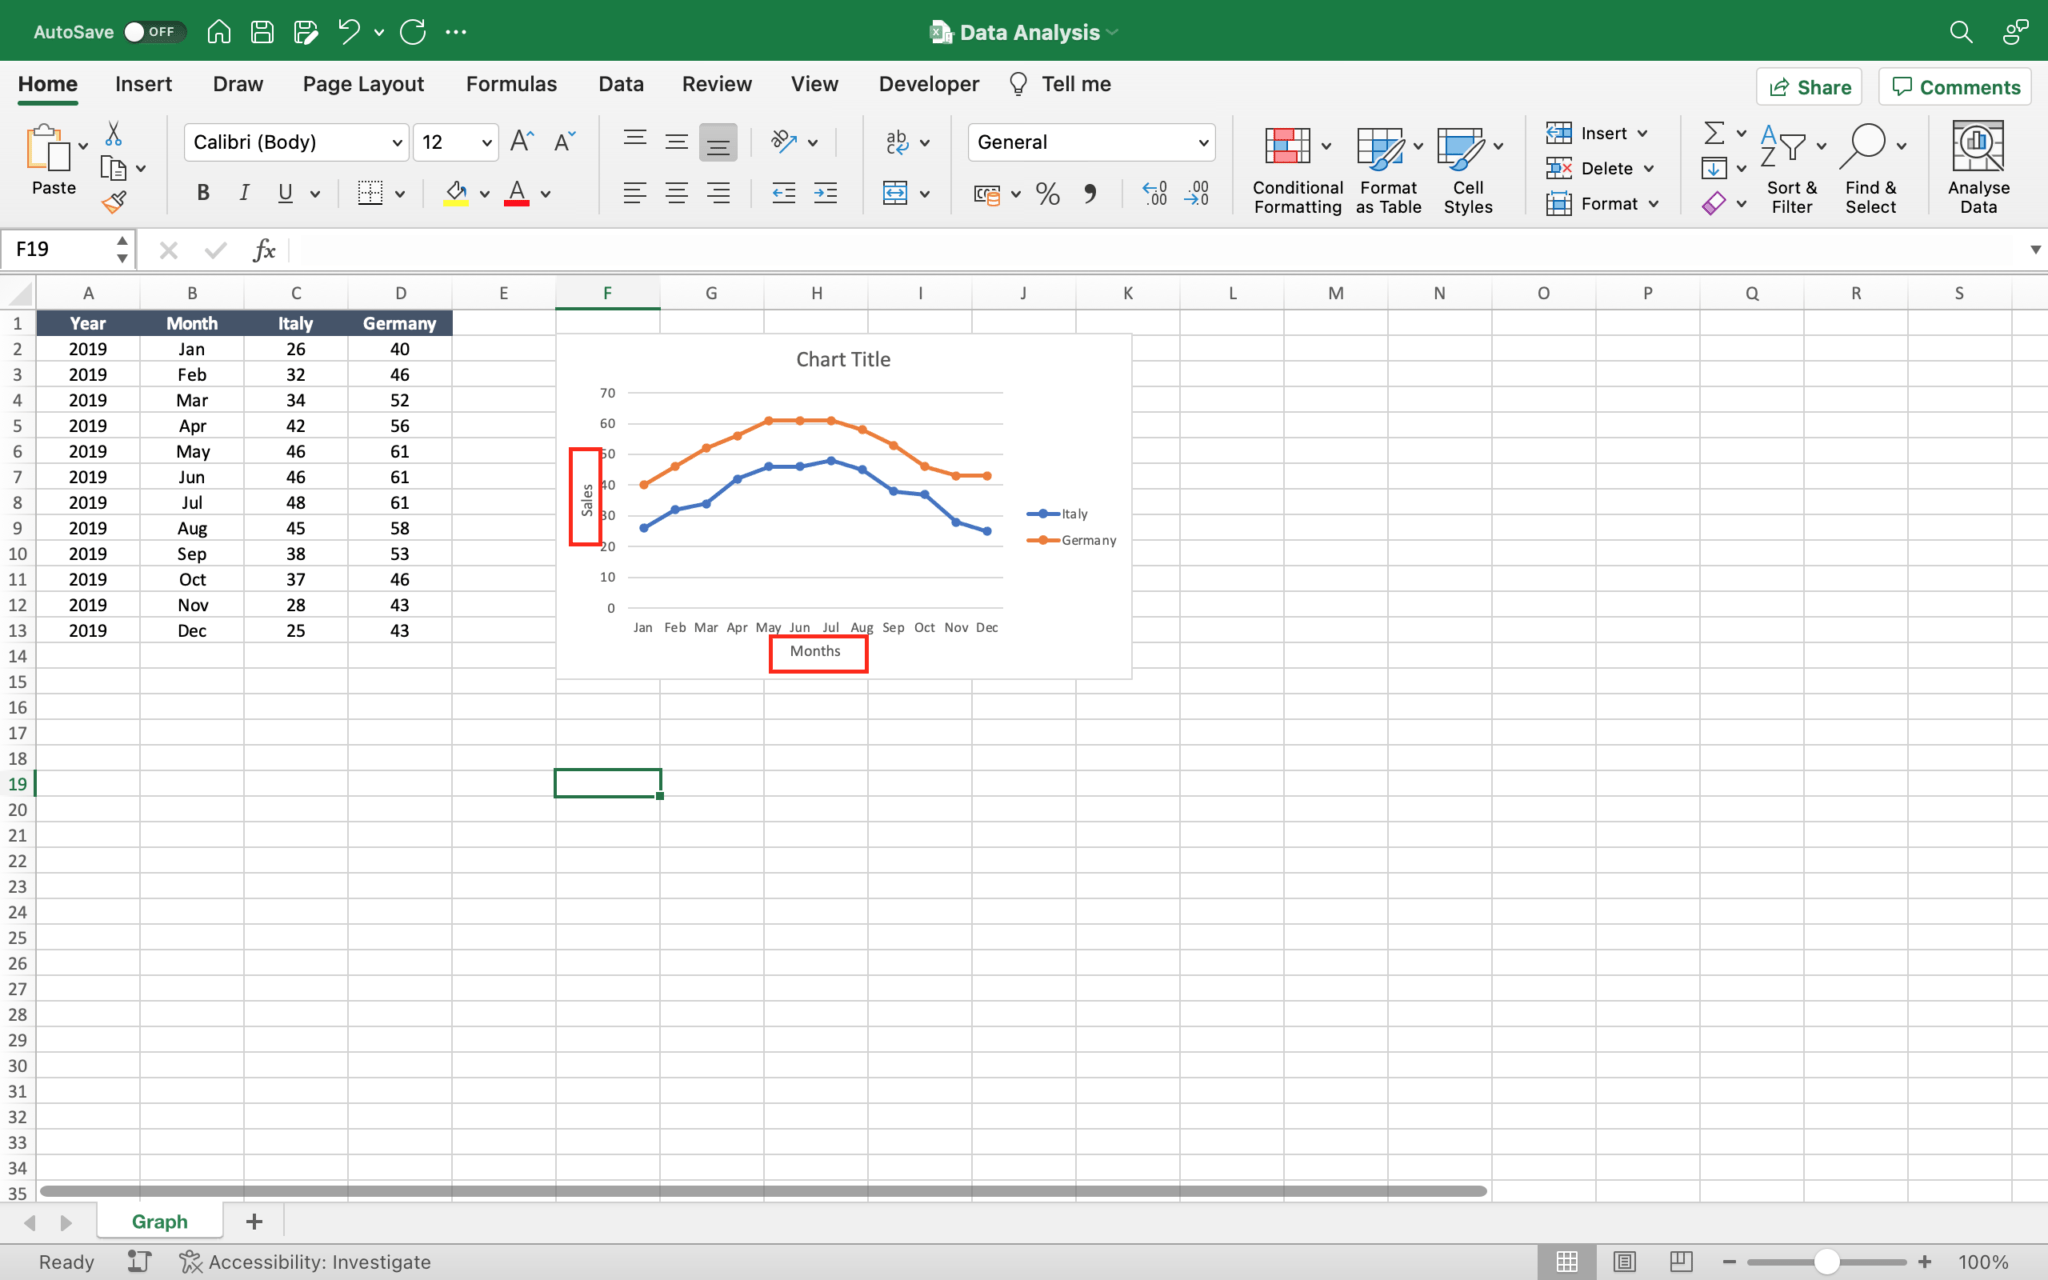Toggle italic formatting

tap(244, 193)
